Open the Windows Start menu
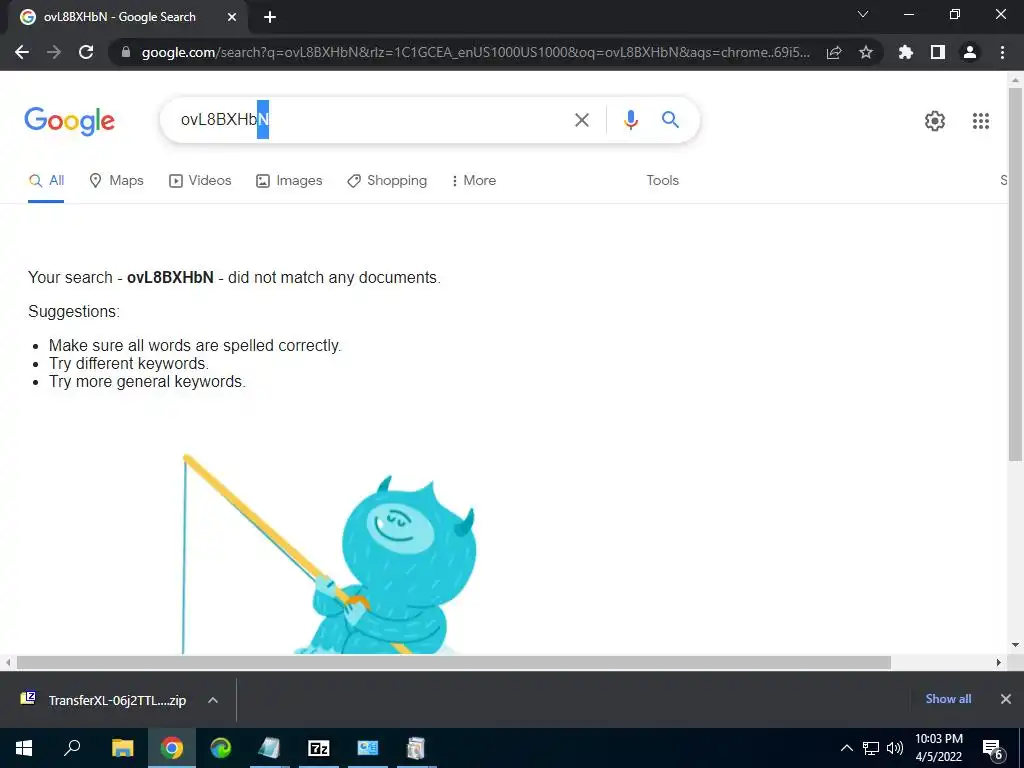Screen dimensions: 1024x768 click(x=24, y=748)
